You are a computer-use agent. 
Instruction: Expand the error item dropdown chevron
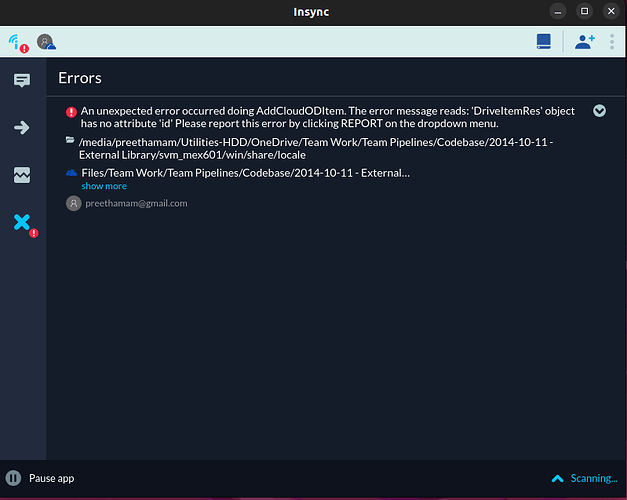(599, 111)
